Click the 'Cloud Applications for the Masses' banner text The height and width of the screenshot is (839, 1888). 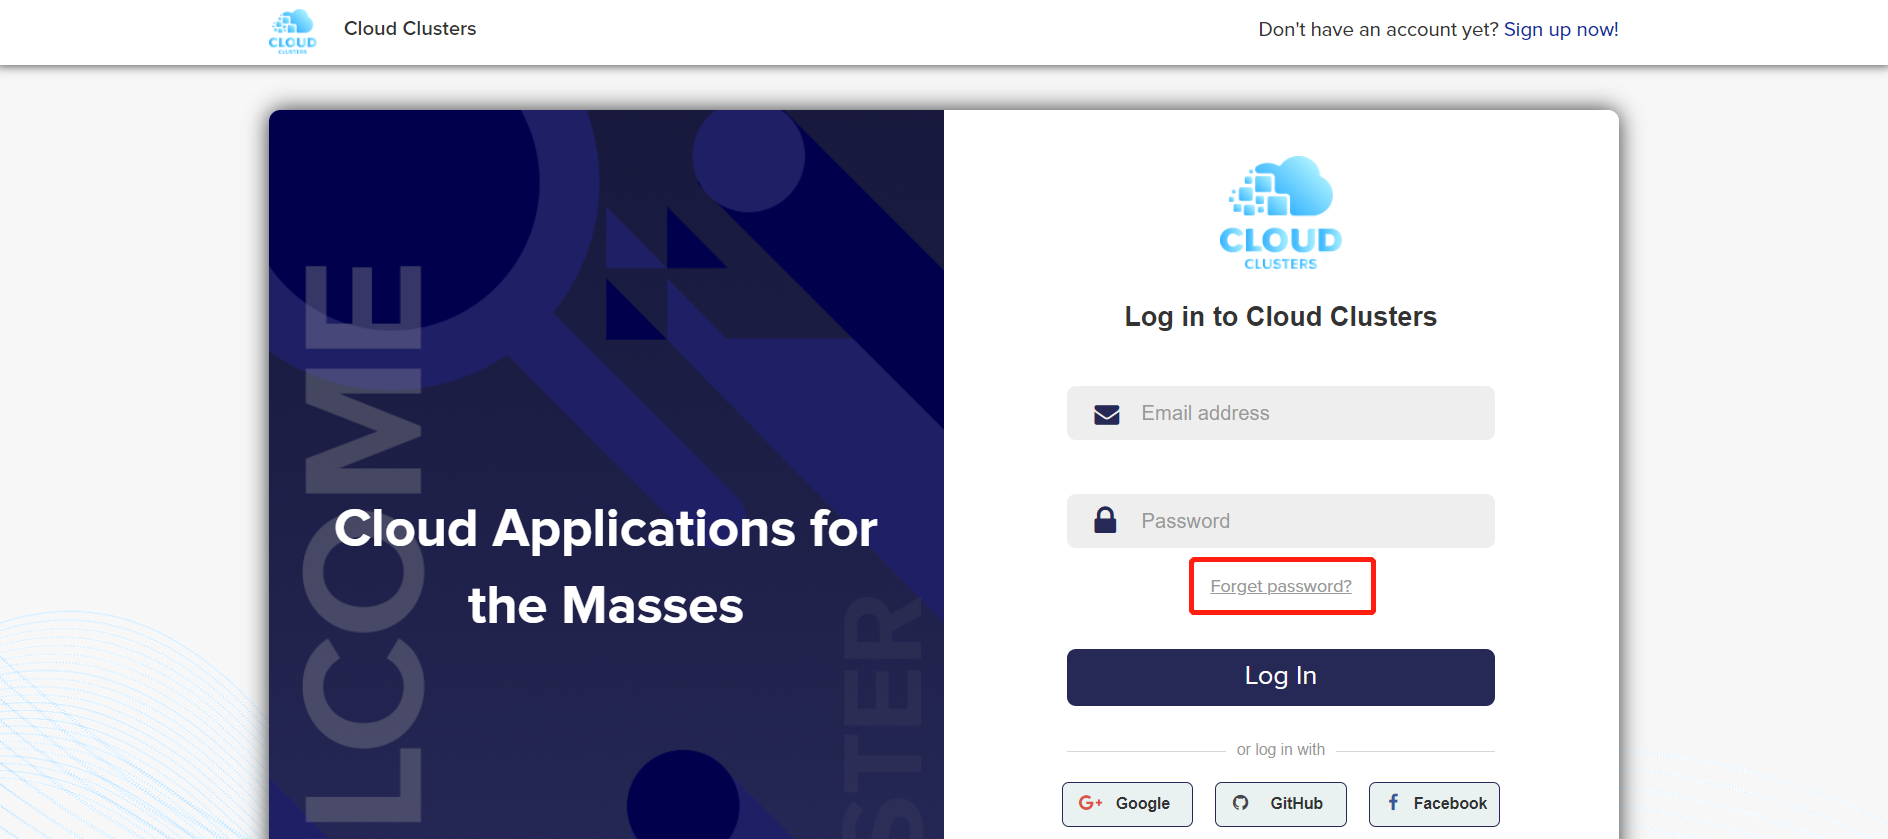point(606,566)
